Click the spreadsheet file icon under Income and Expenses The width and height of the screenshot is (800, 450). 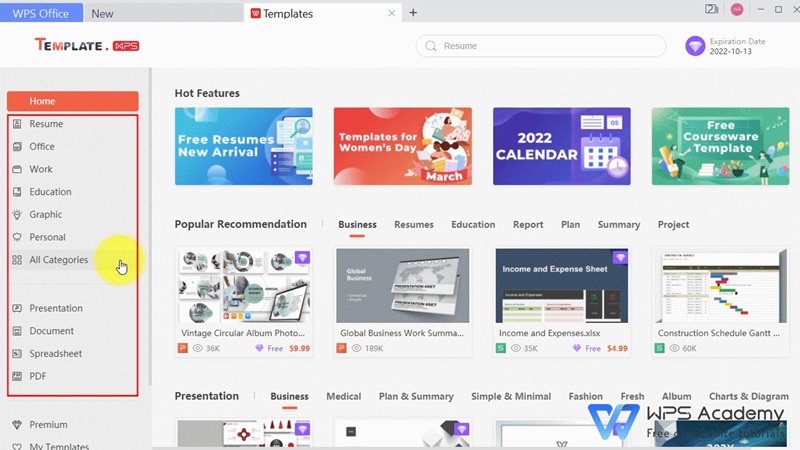[x=501, y=348]
